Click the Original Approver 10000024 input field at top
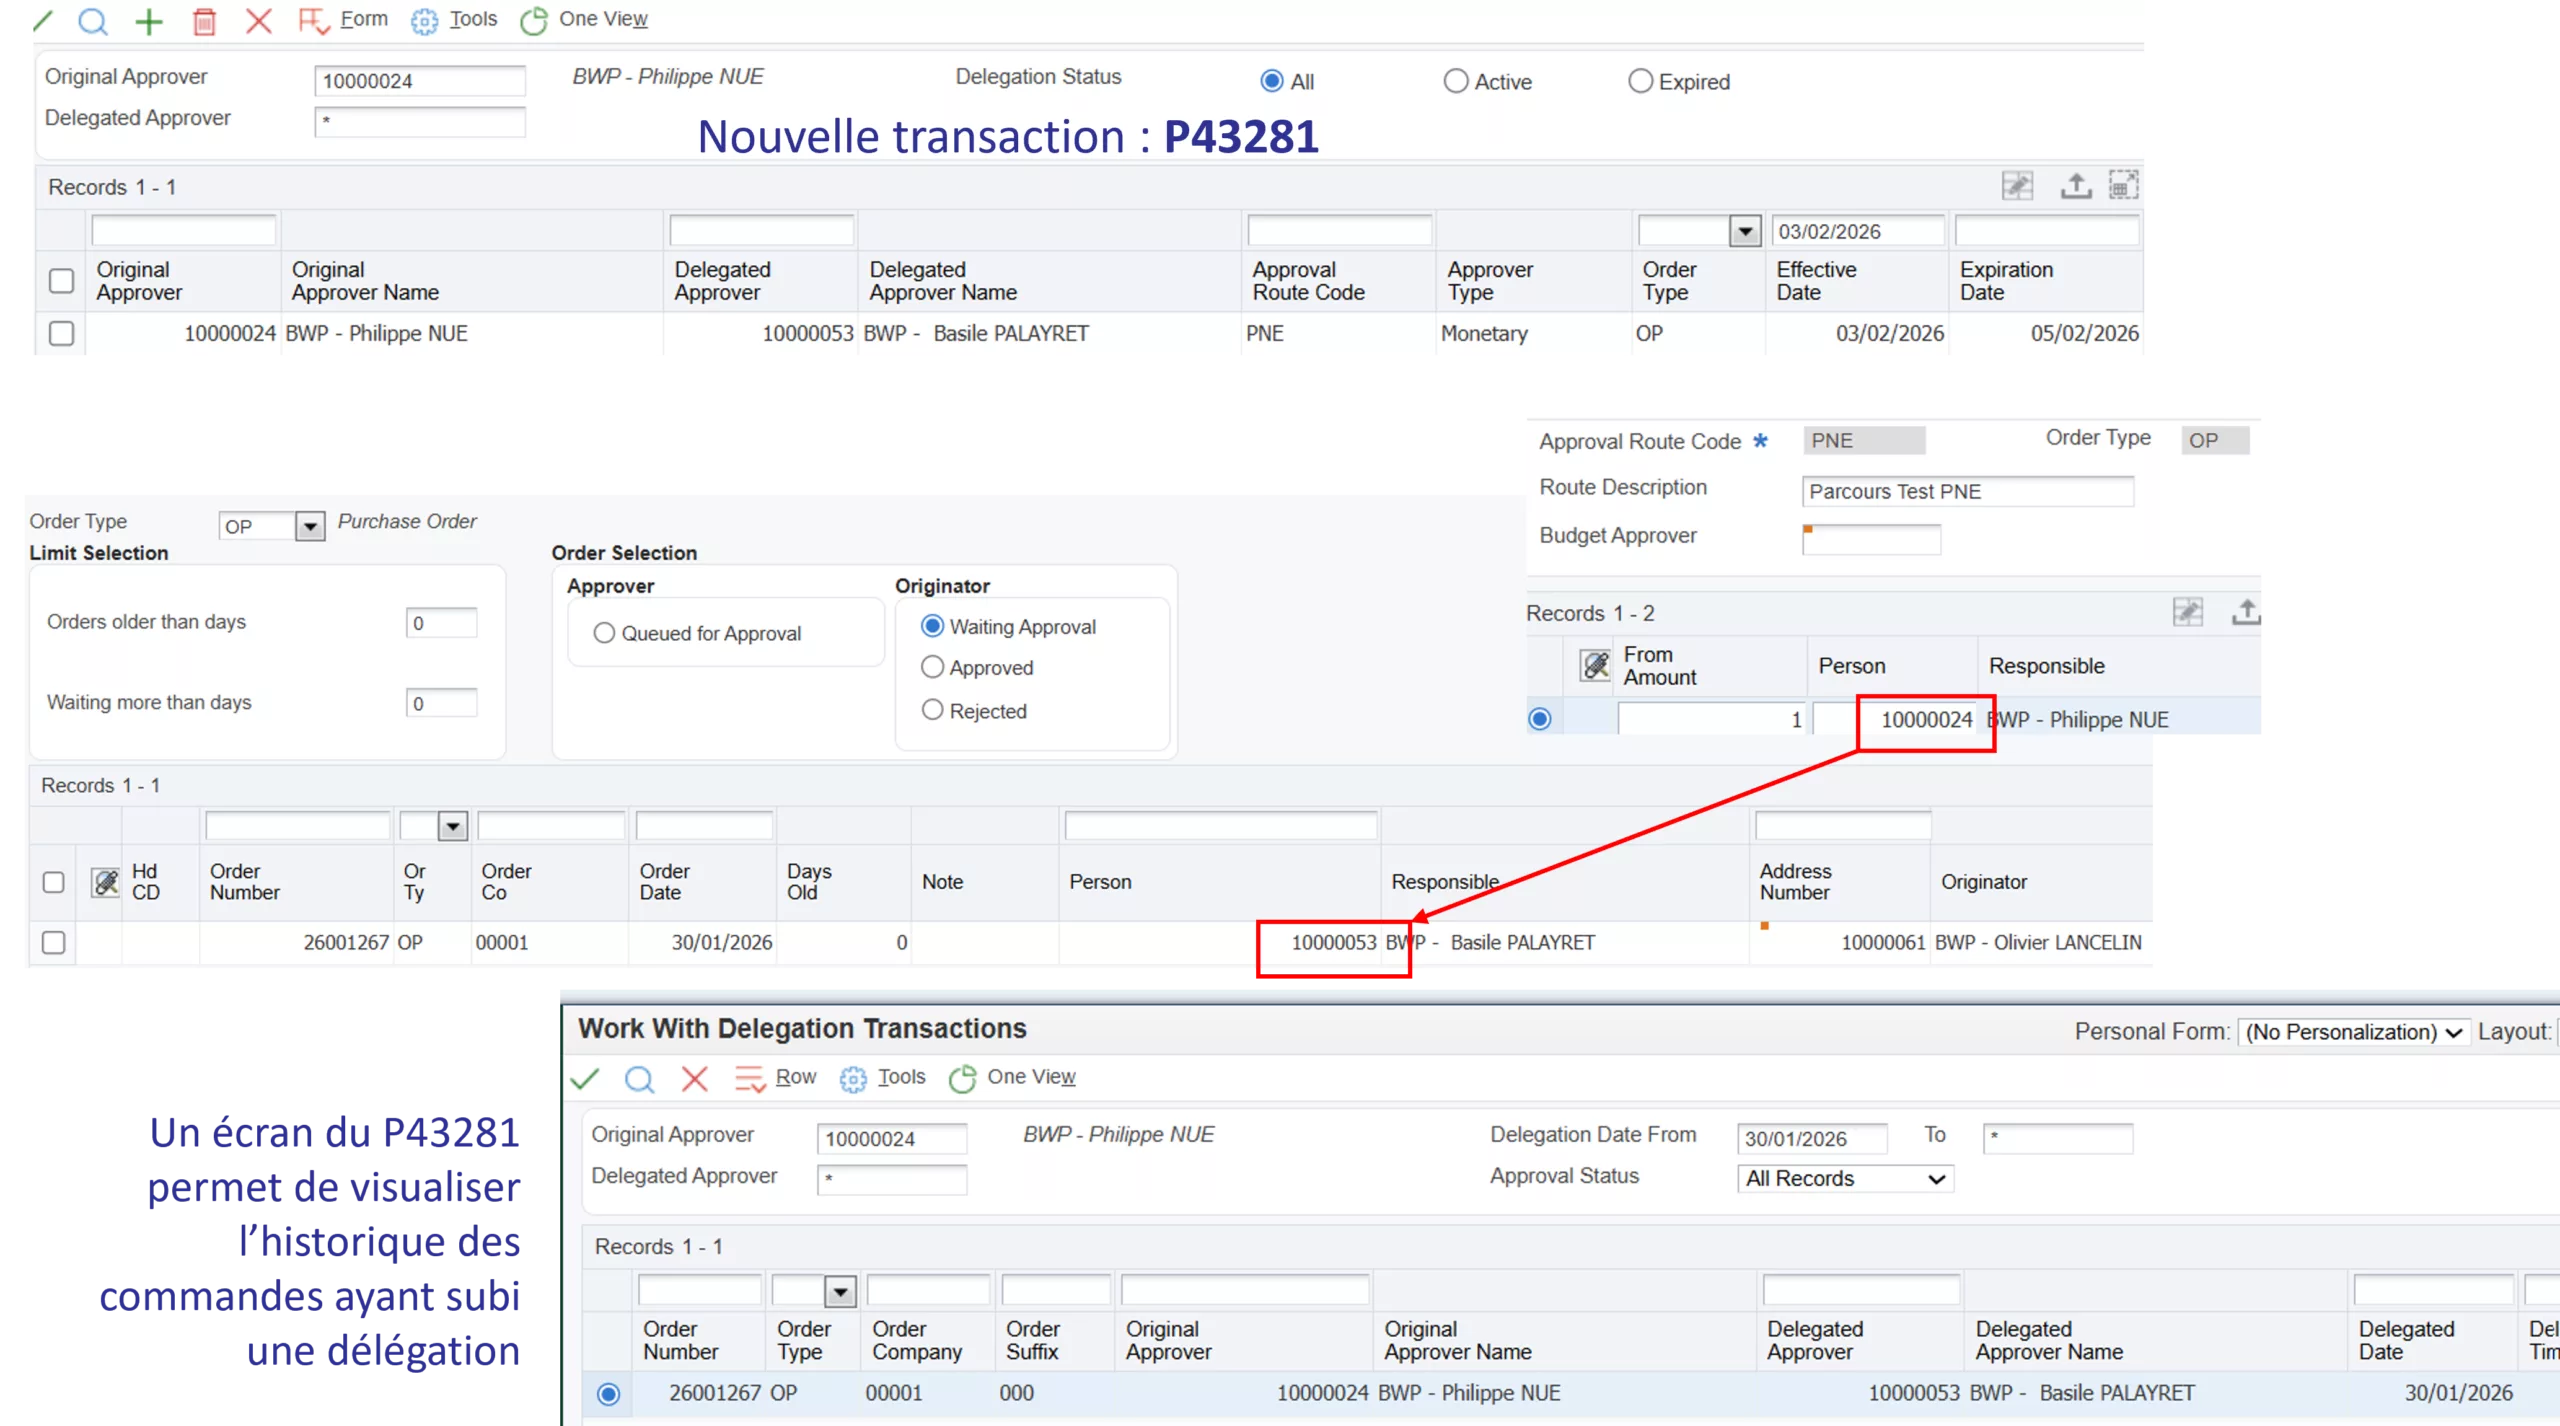2560x1426 pixels. 419,81
